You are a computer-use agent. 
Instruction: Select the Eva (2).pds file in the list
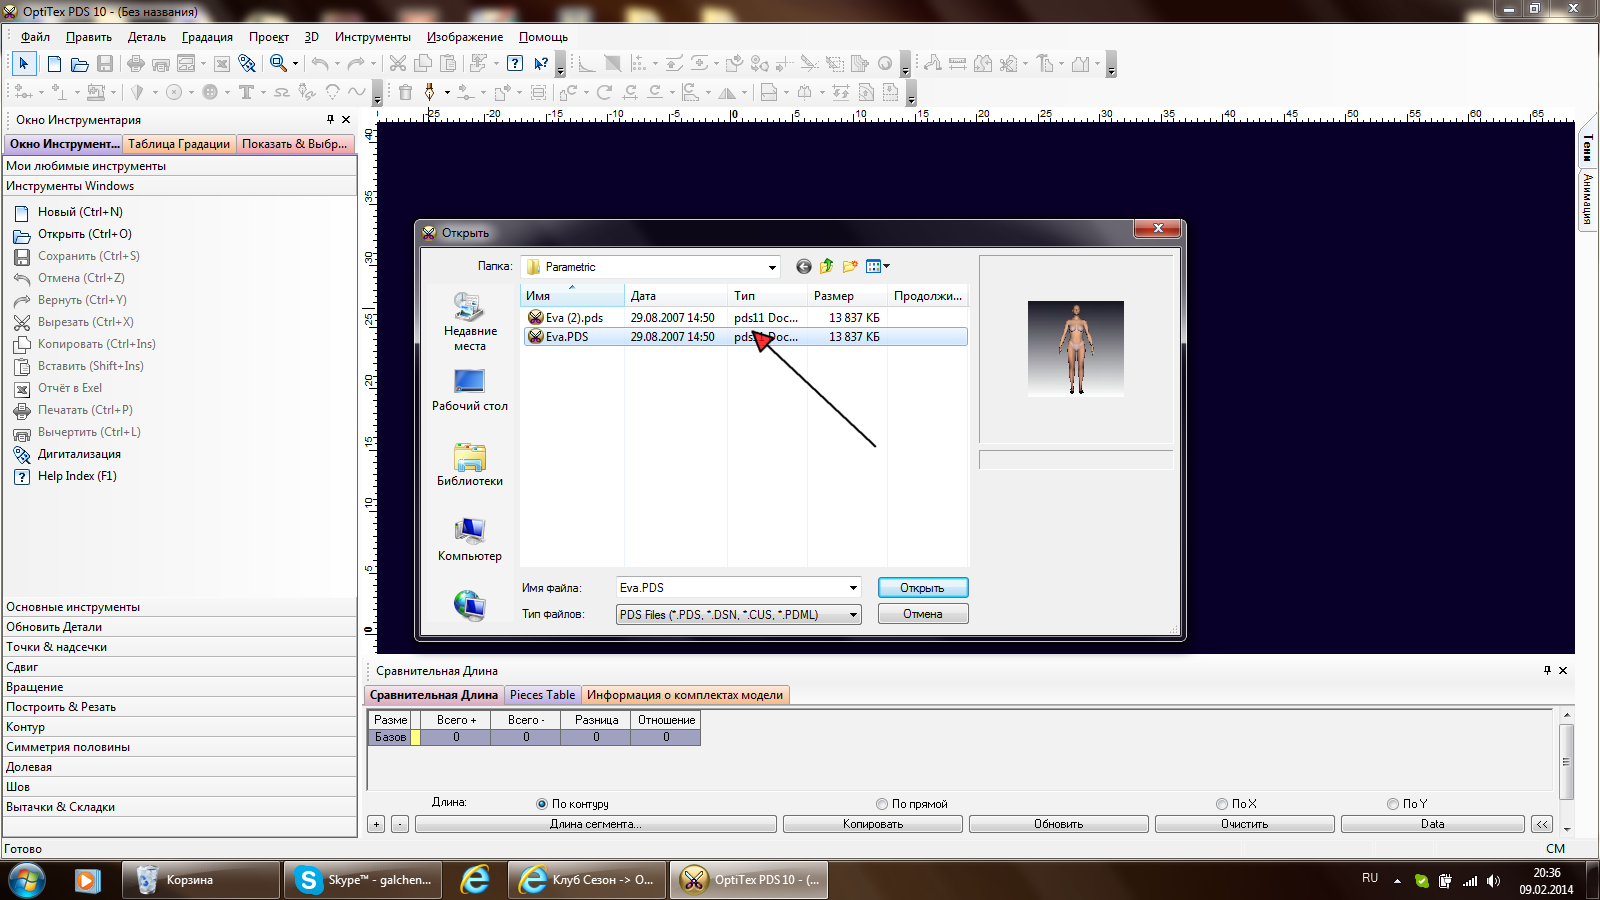pos(574,318)
